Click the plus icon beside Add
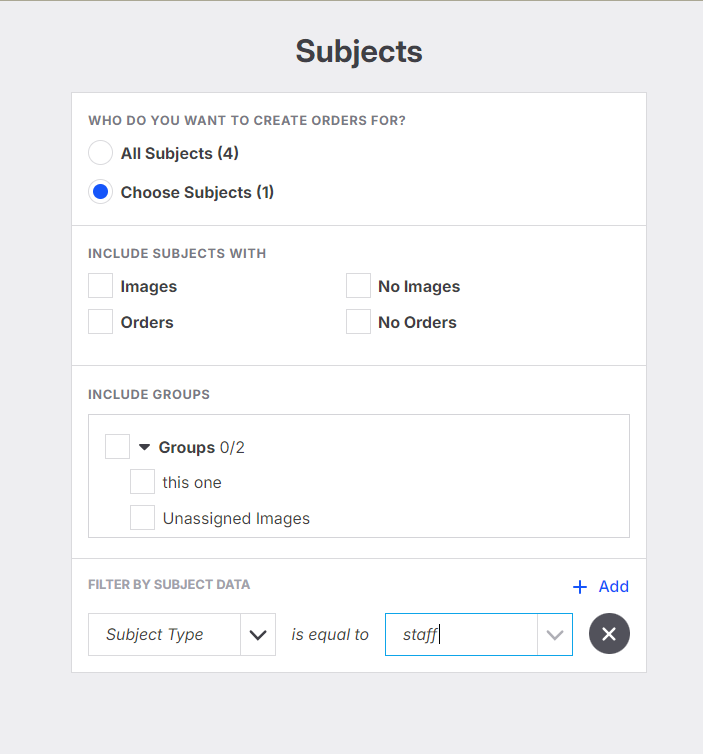The image size is (703, 754). 580,587
